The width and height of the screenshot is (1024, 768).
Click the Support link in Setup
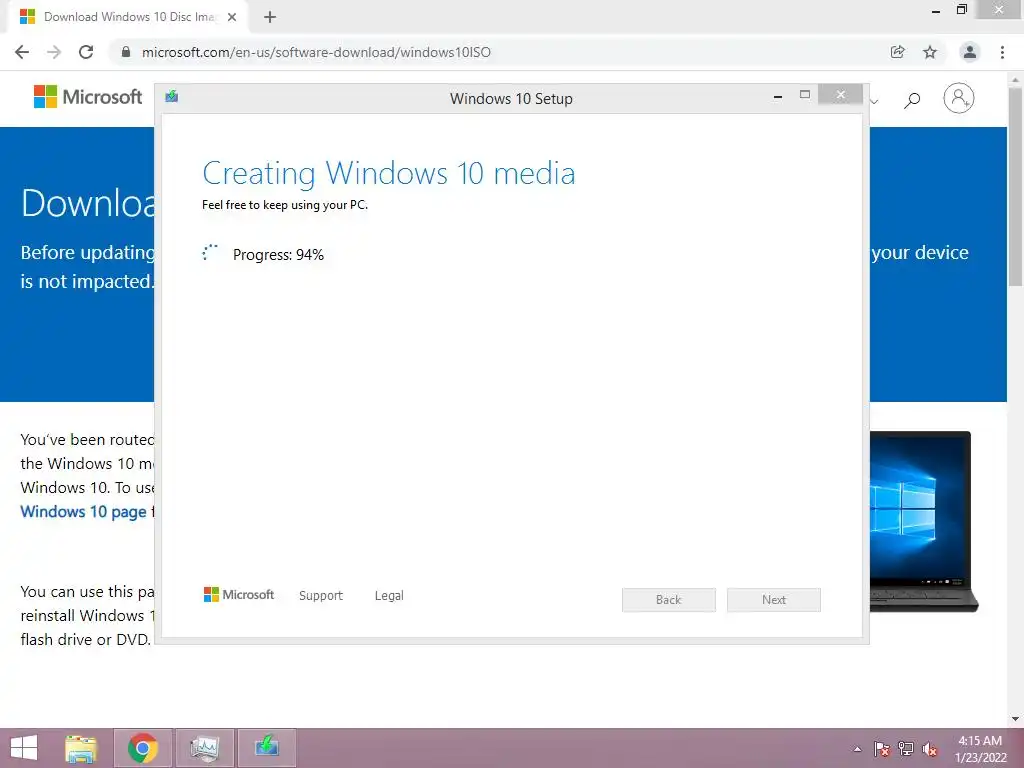[x=321, y=596]
